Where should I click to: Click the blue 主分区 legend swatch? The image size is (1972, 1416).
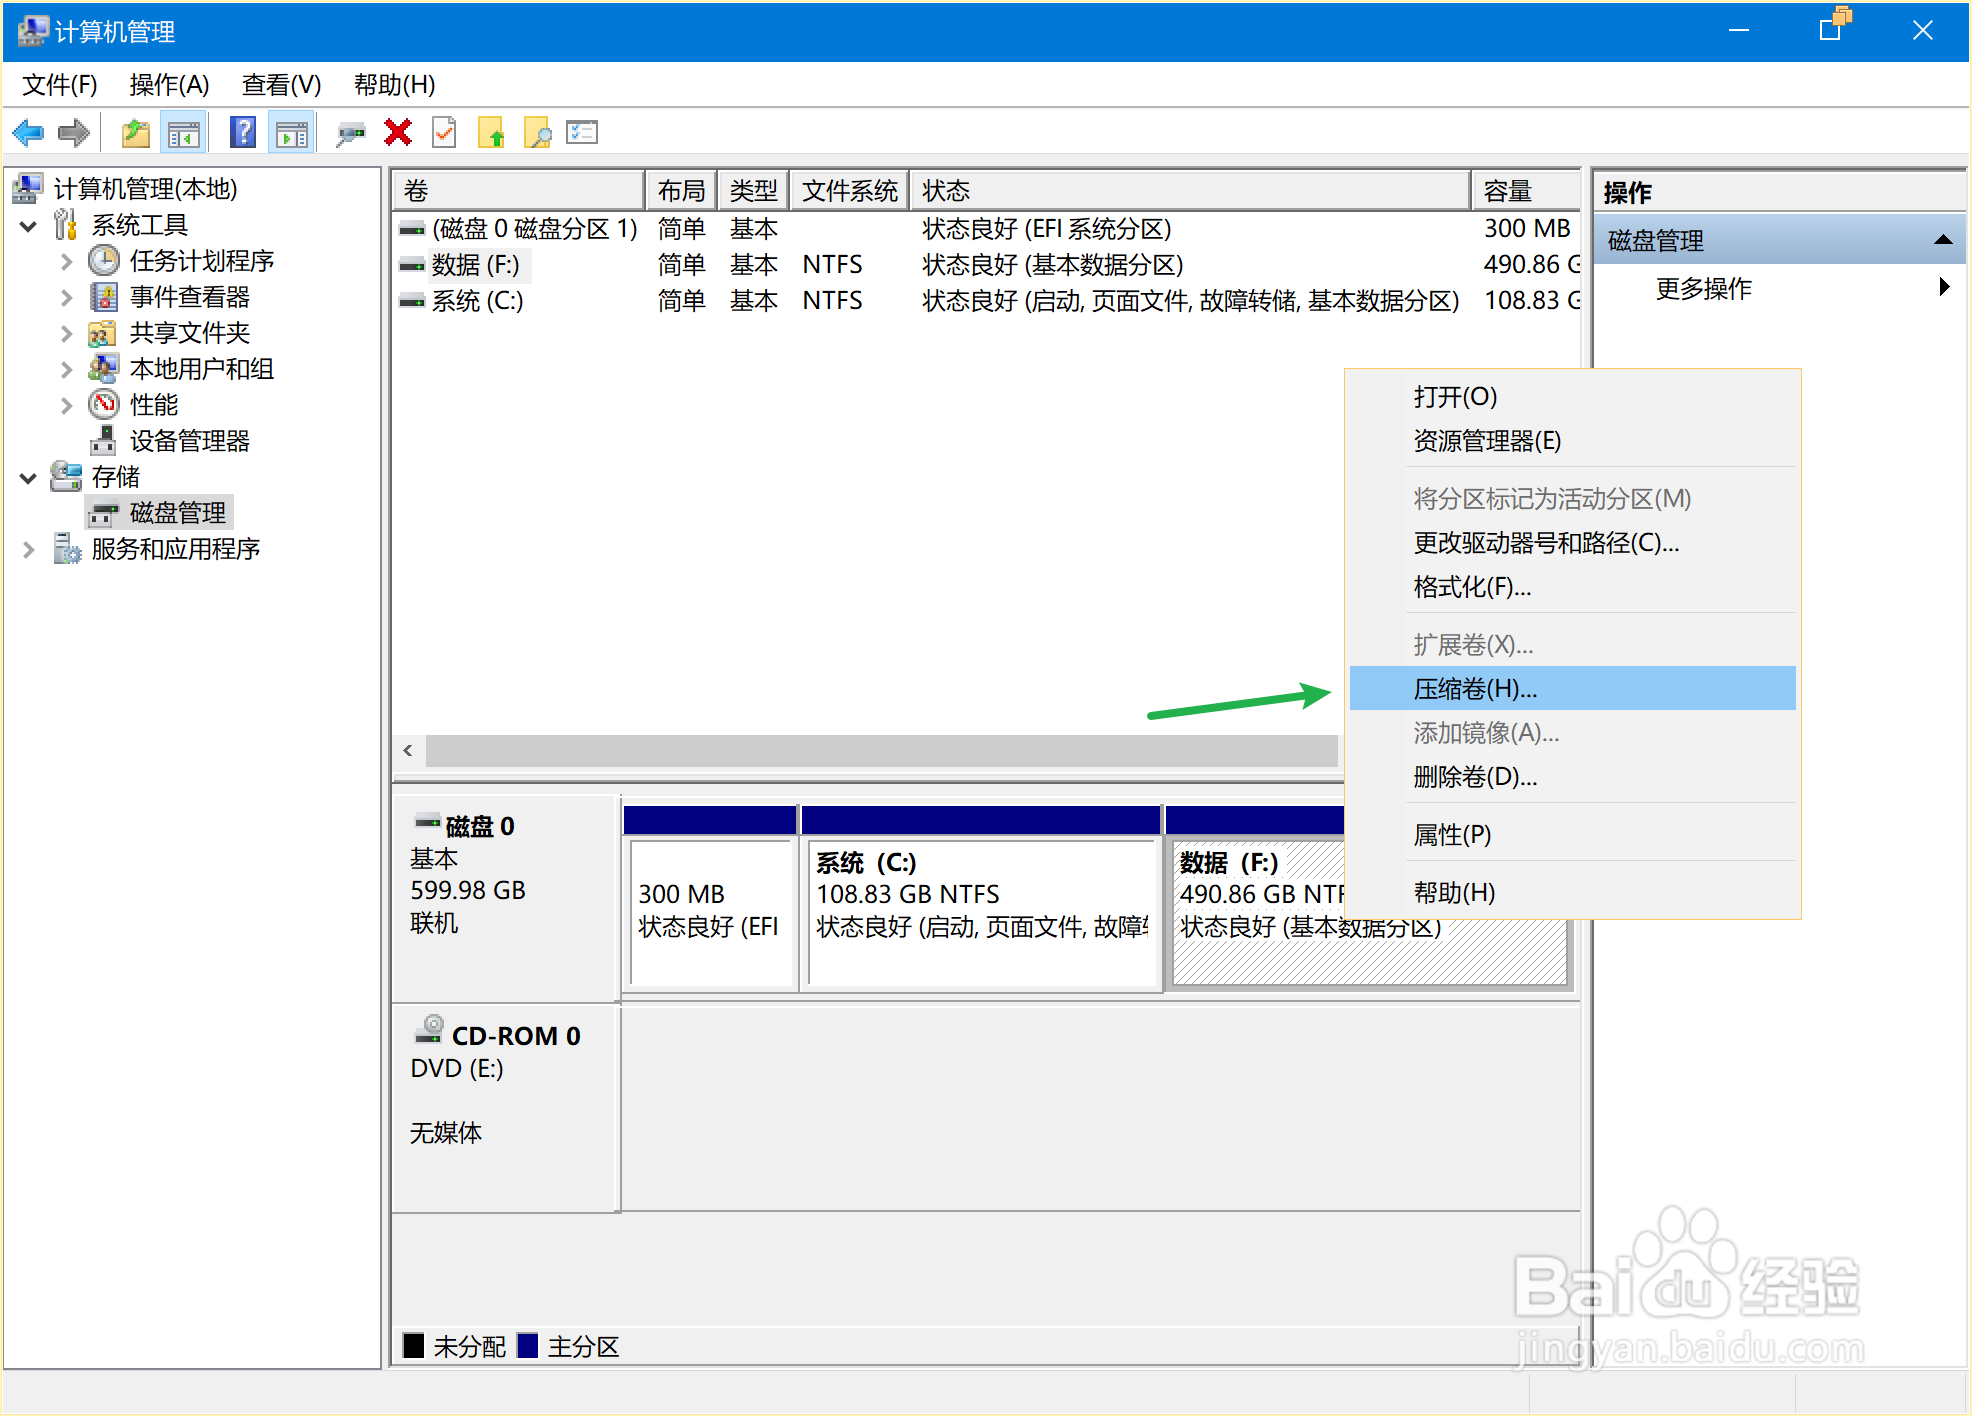tap(528, 1346)
